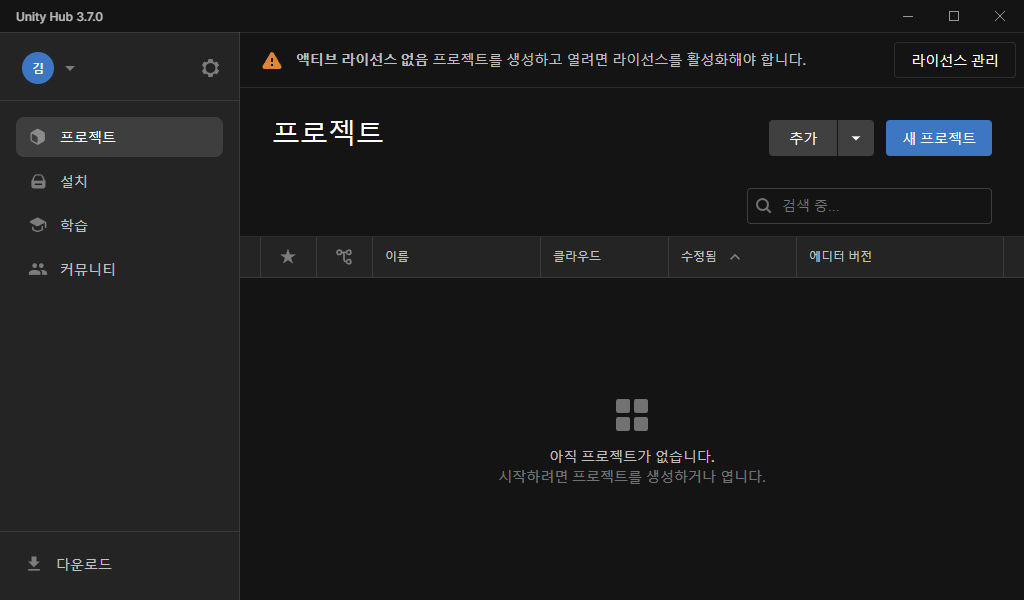Click the 커뮤니티 people icon
This screenshot has height=600, width=1024.
tap(38, 269)
